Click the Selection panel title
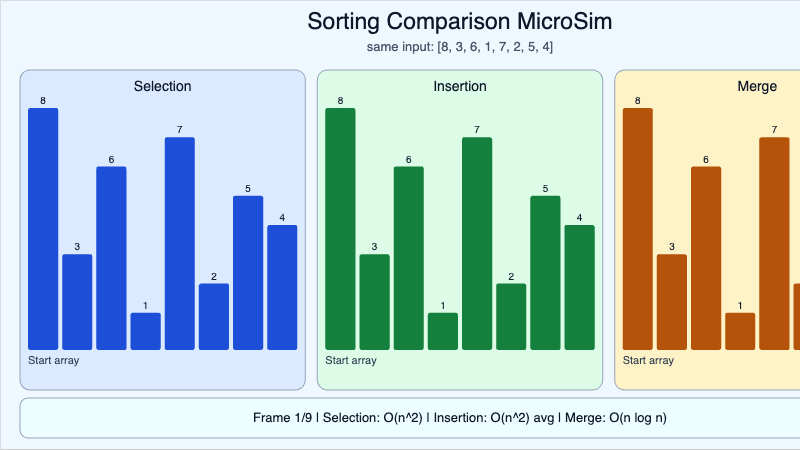This screenshot has width=800, height=450. click(x=162, y=87)
